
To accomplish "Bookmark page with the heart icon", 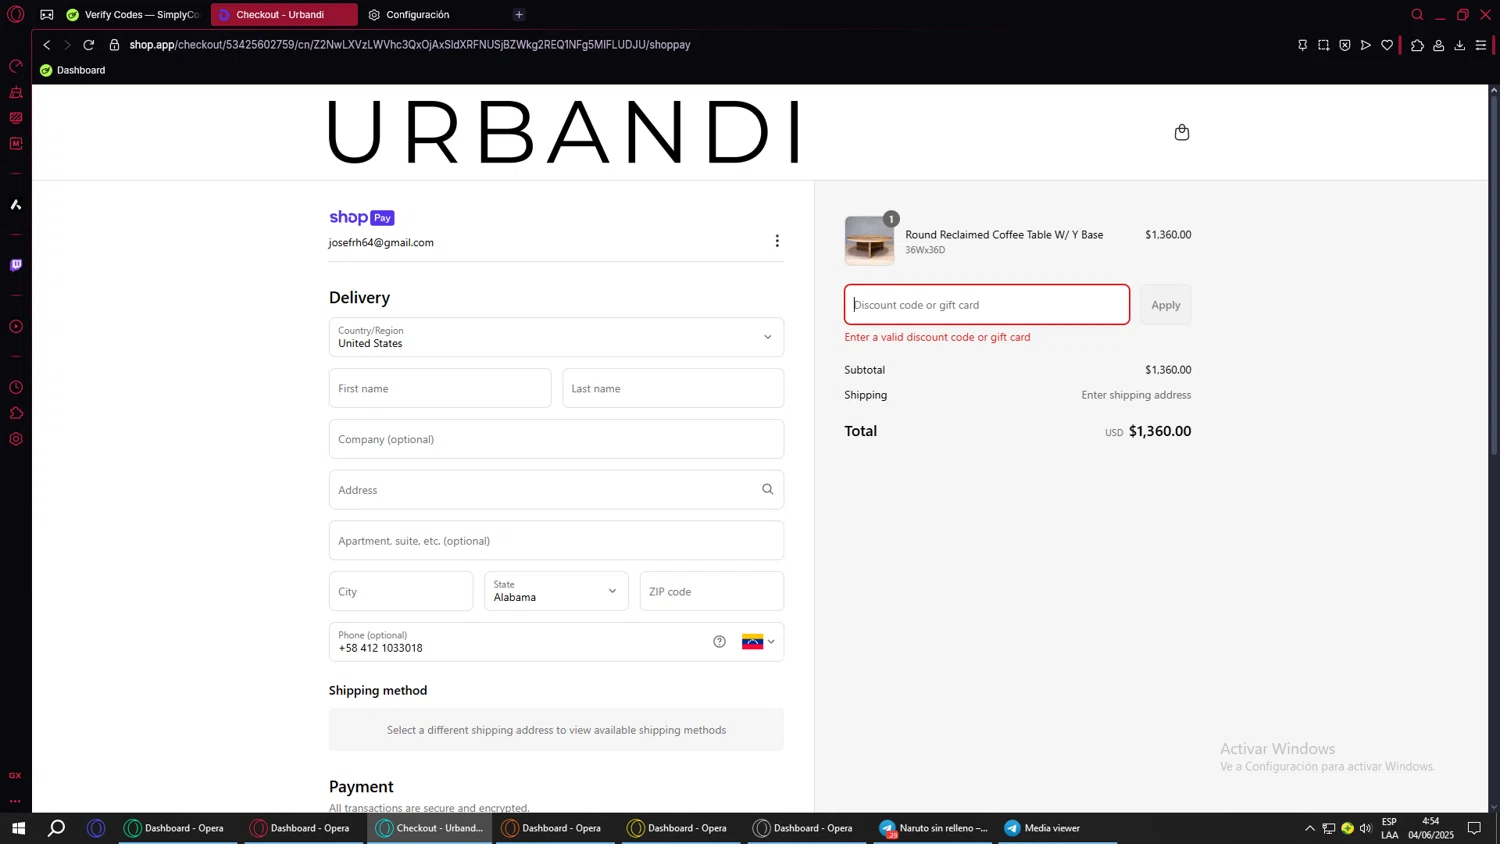I will coord(1387,45).
